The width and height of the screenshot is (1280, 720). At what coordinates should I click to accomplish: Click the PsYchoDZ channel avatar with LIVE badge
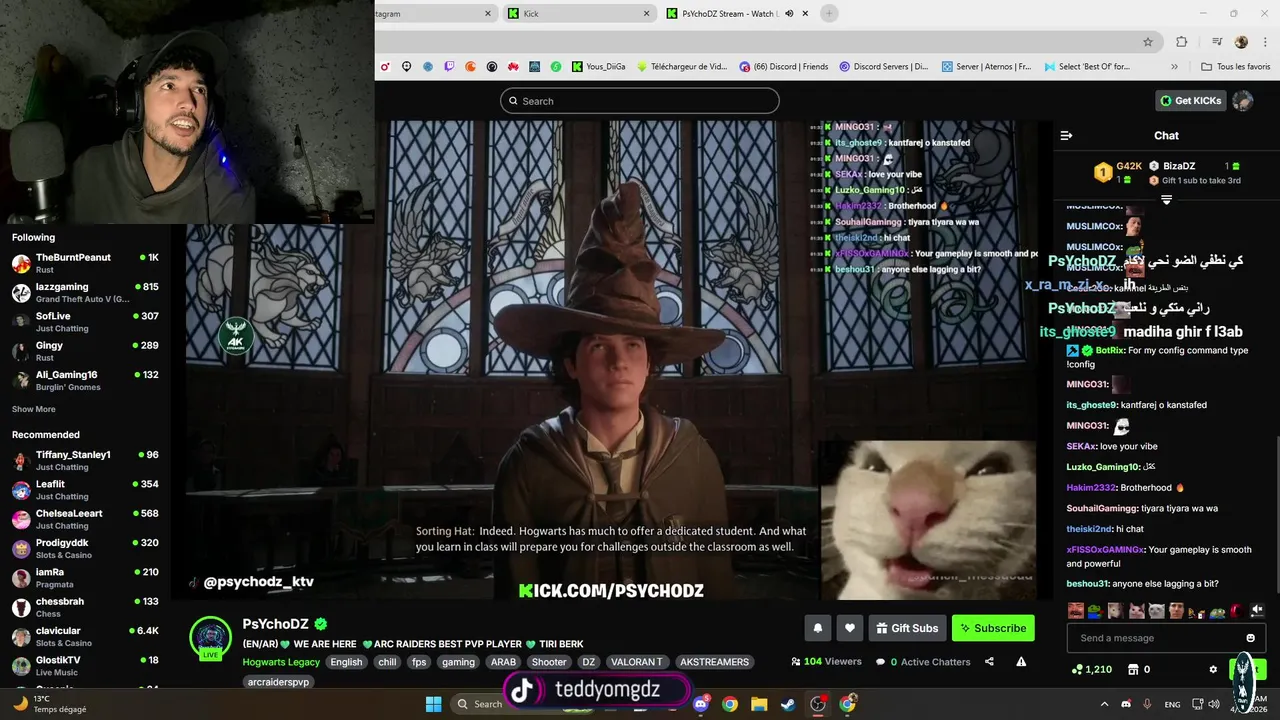click(211, 638)
